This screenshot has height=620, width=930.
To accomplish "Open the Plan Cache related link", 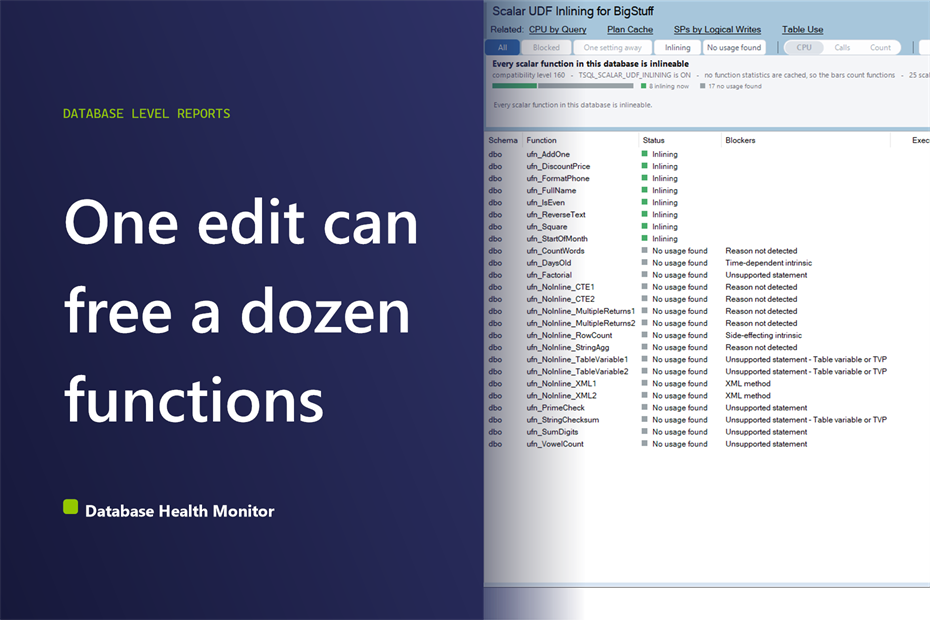I will (630, 30).
